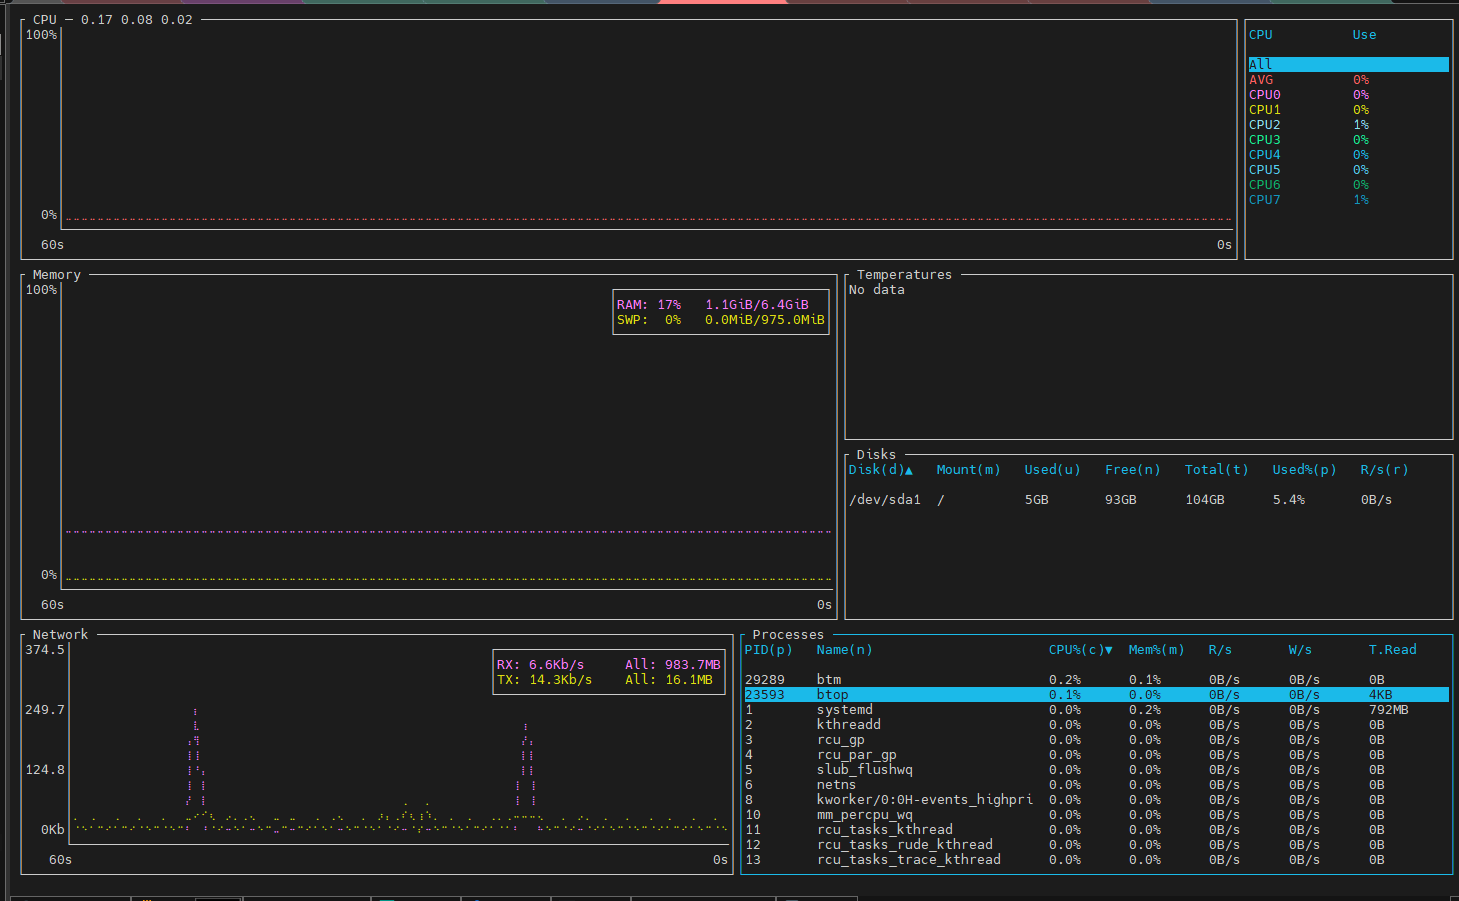1459x901 pixels.
Task: Sort disks by Total(t) column
Action: tap(1216, 469)
